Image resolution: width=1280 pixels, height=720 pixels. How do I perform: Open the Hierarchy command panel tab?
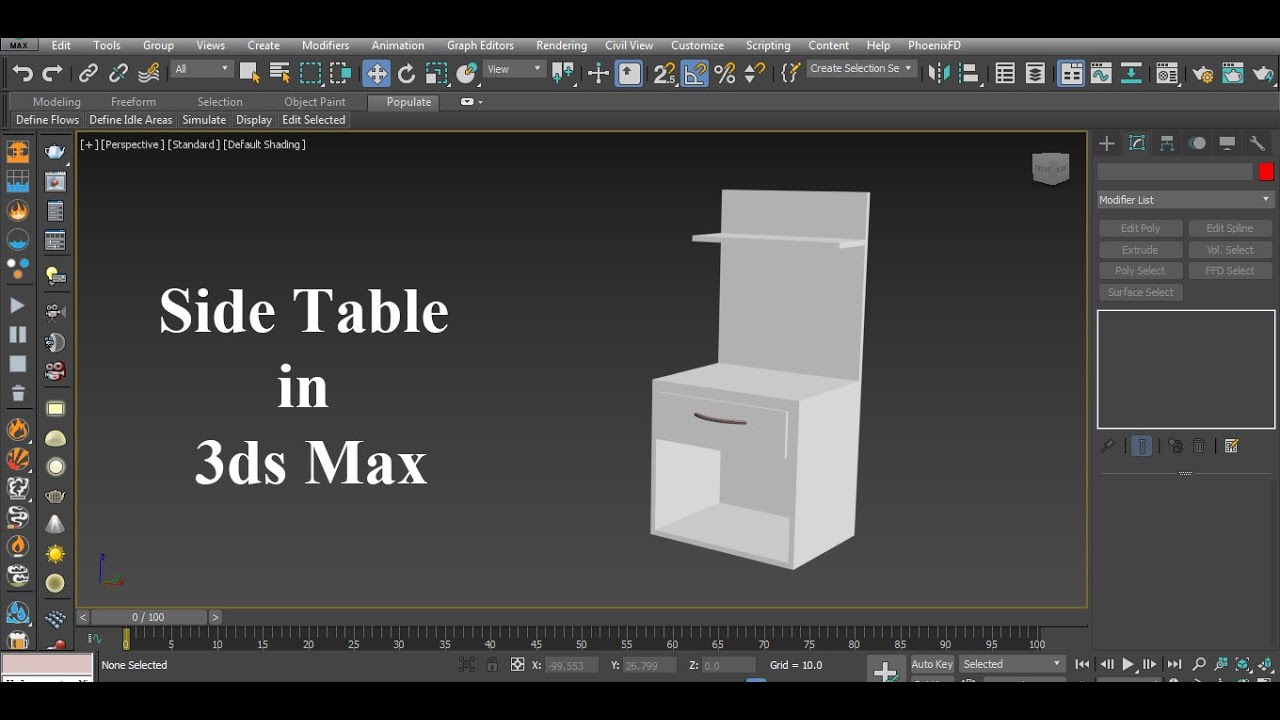coord(1167,143)
